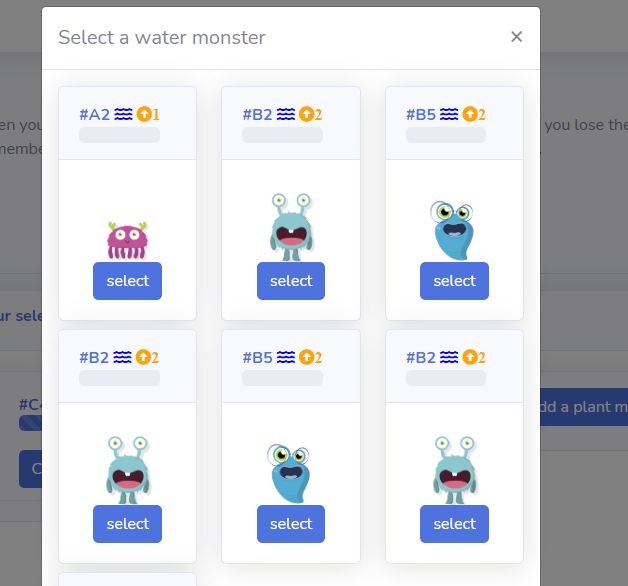Hit select on the bottom-left #B2 monster
The image size is (628, 586).
coord(127,524)
